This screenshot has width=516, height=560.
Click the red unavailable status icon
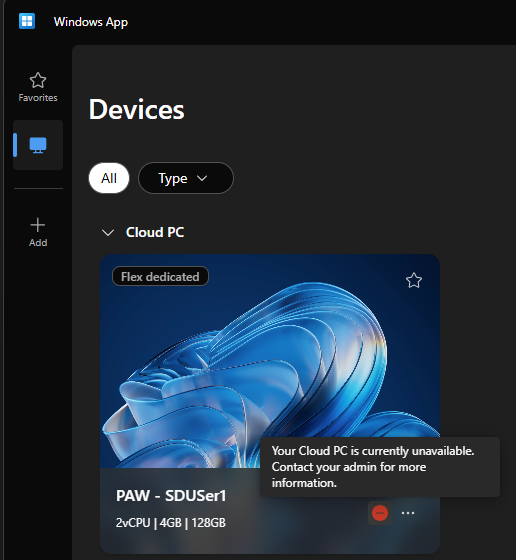pyautogui.click(x=380, y=513)
